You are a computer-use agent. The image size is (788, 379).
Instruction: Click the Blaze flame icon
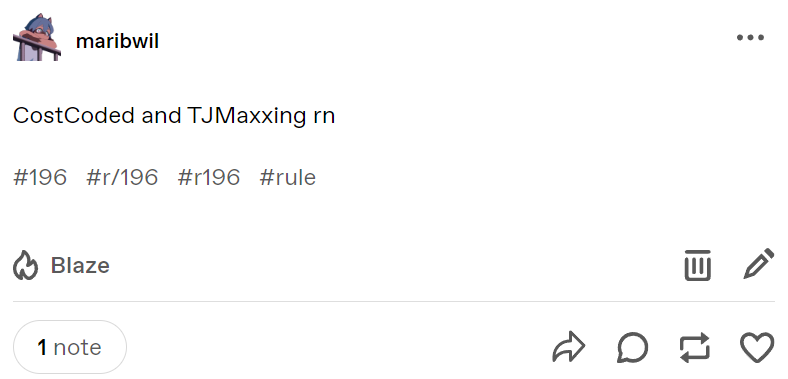coord(25,265)
